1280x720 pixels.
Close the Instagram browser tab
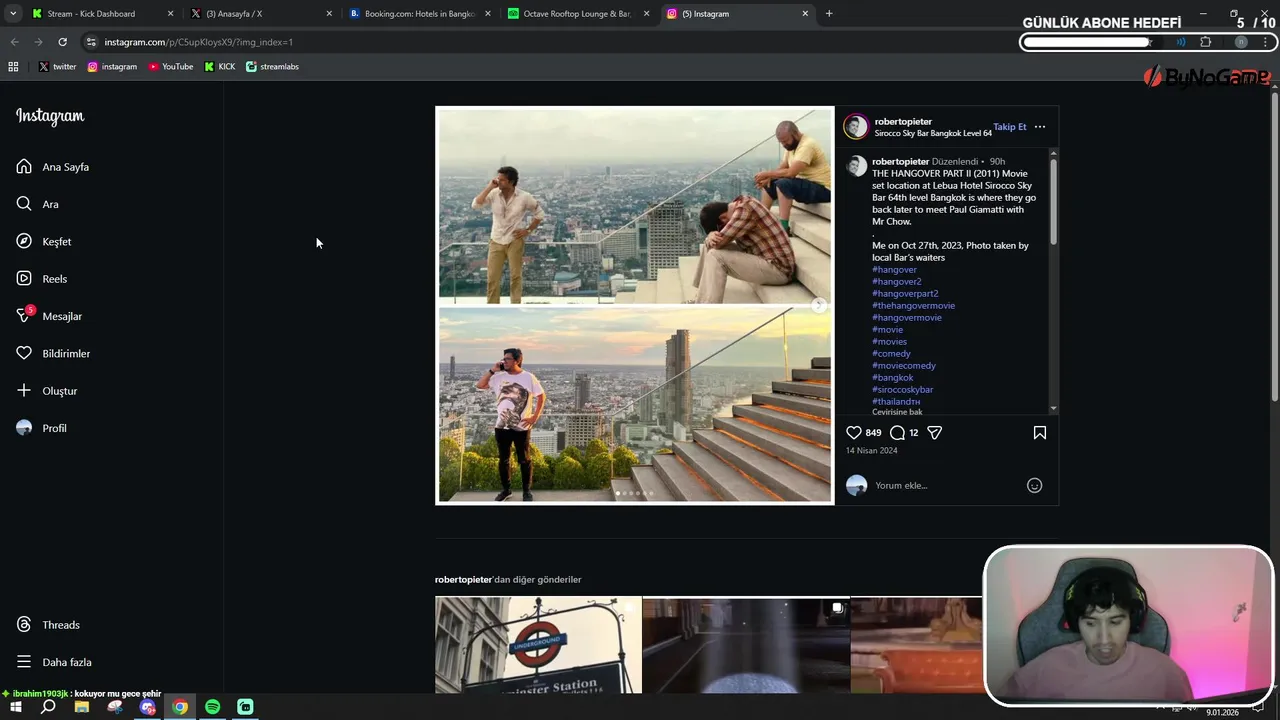pos(805,14)
